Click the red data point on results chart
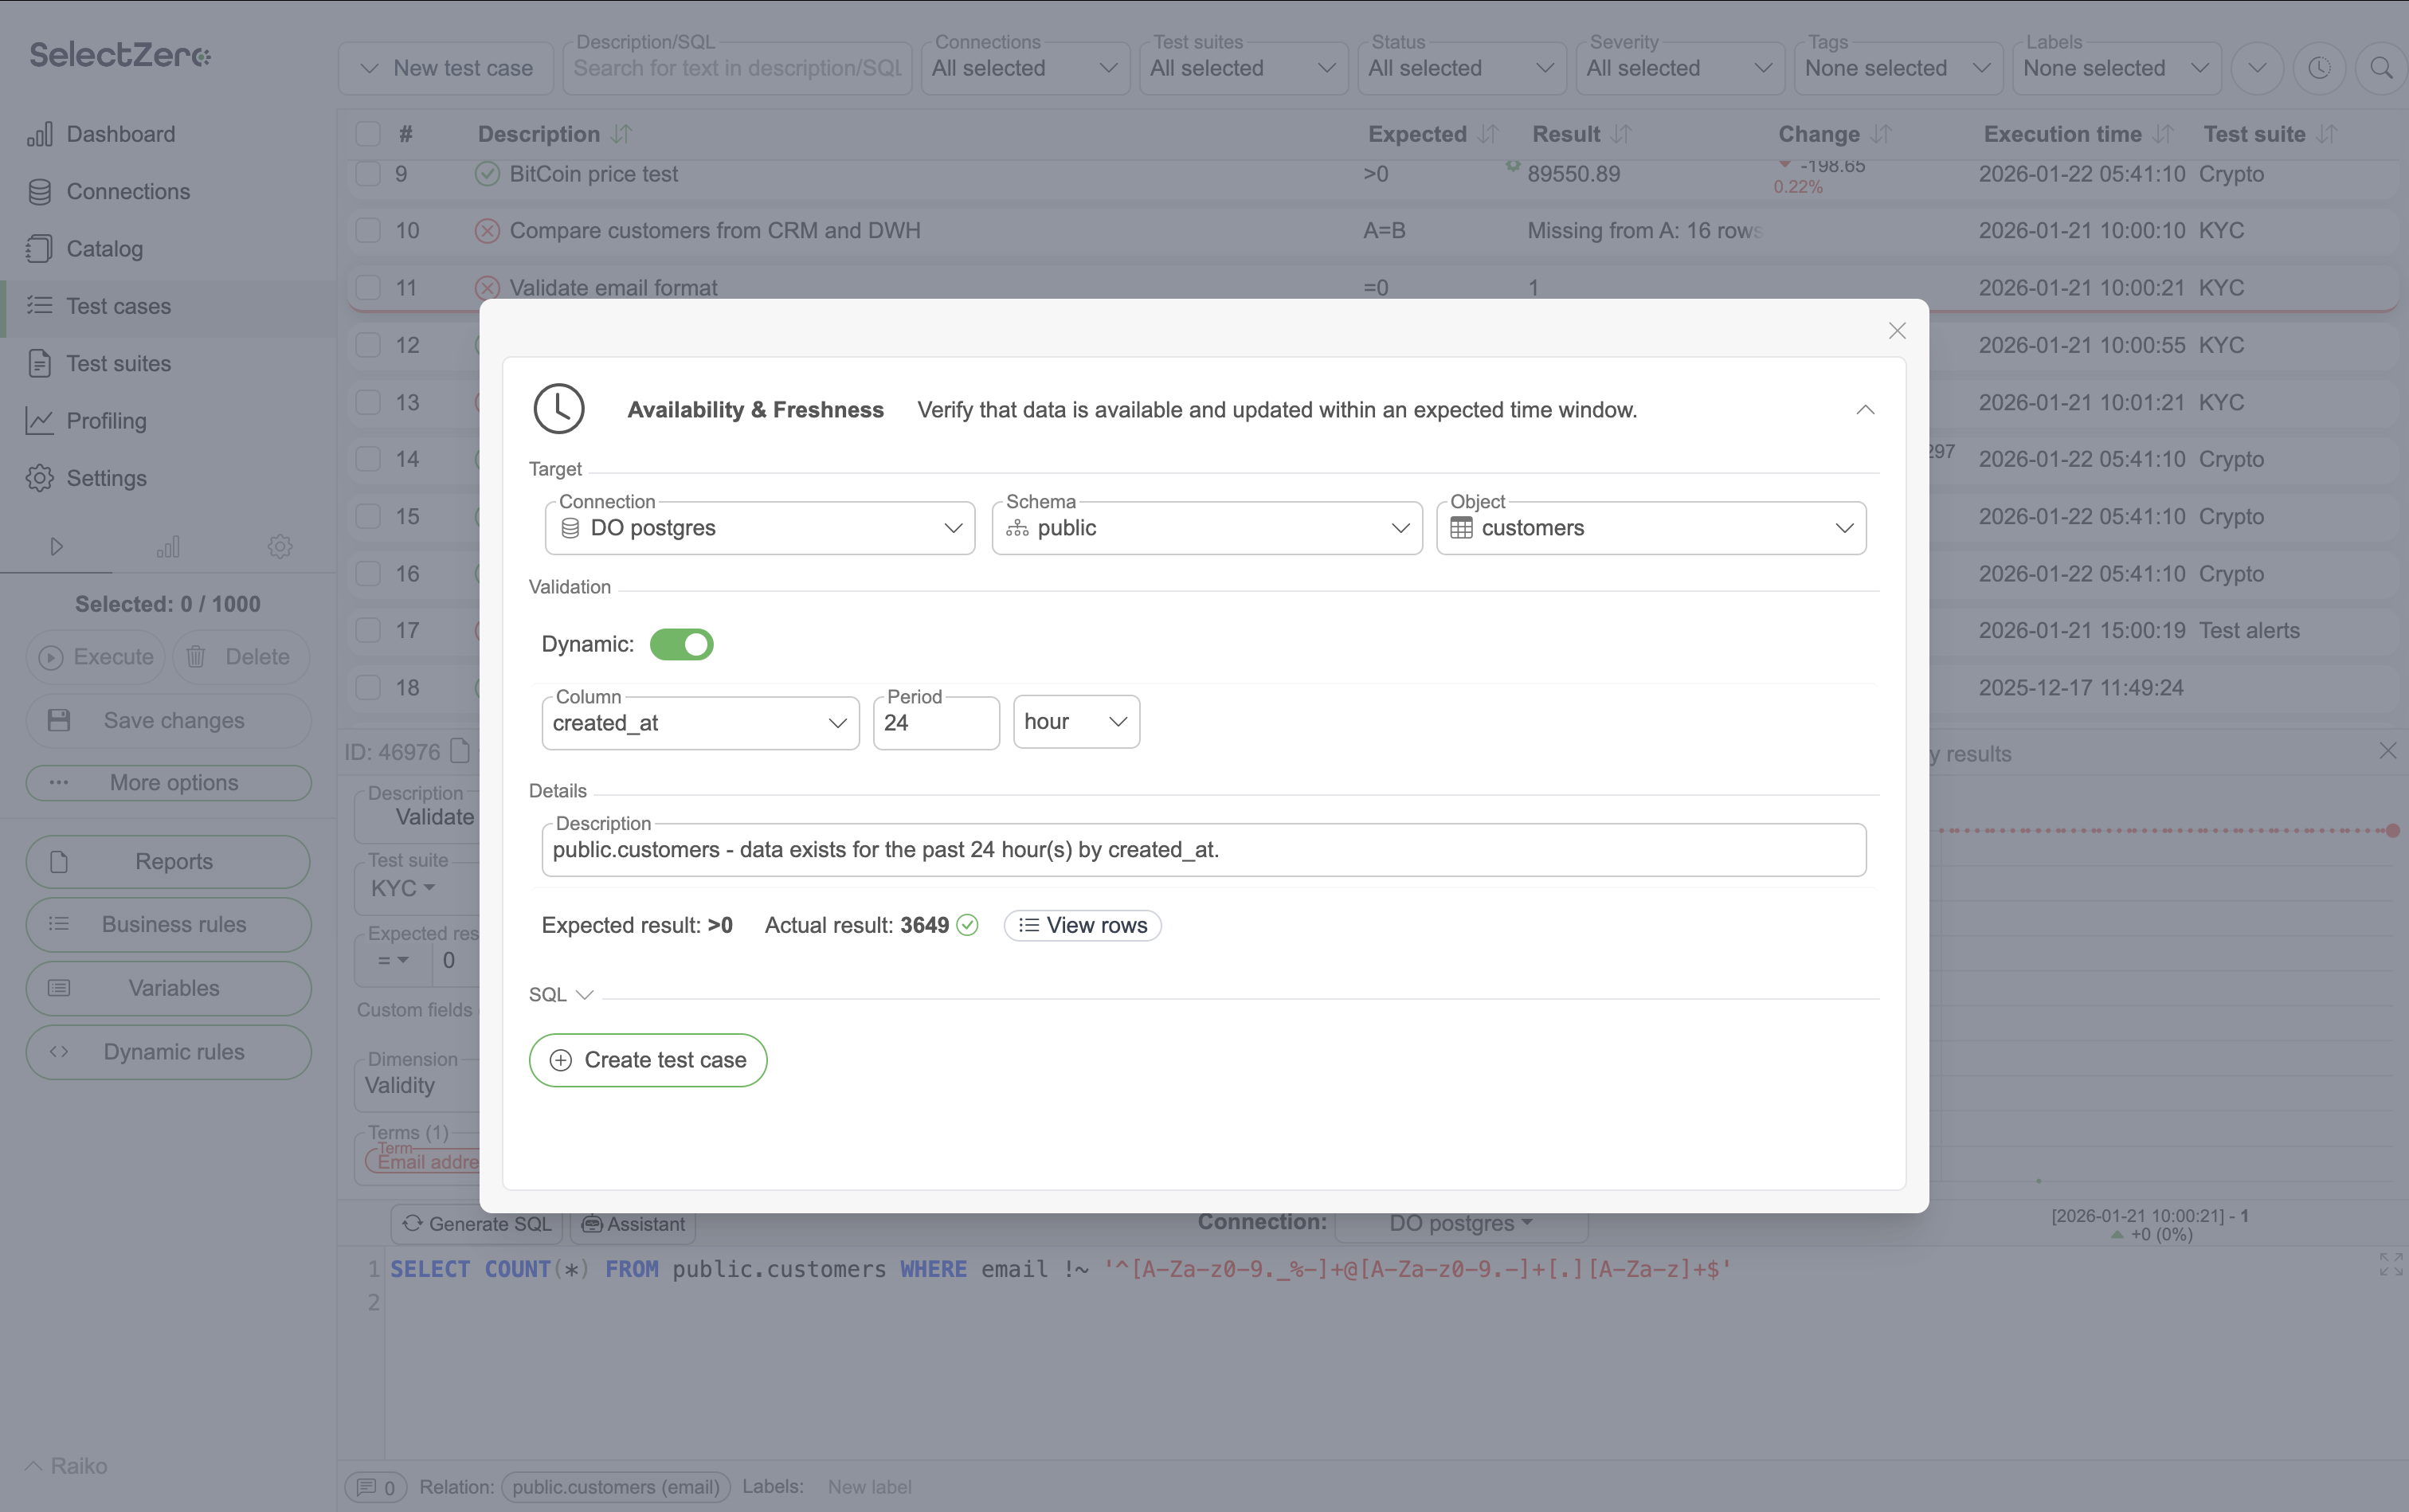The image size is (2409, 1512). coord(2392,831)
